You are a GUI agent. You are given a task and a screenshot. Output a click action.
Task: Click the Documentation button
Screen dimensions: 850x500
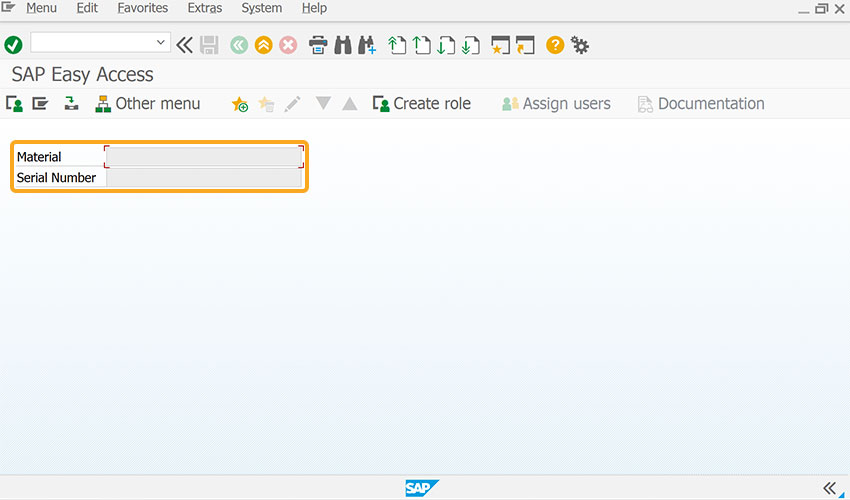tap(701, 104)
